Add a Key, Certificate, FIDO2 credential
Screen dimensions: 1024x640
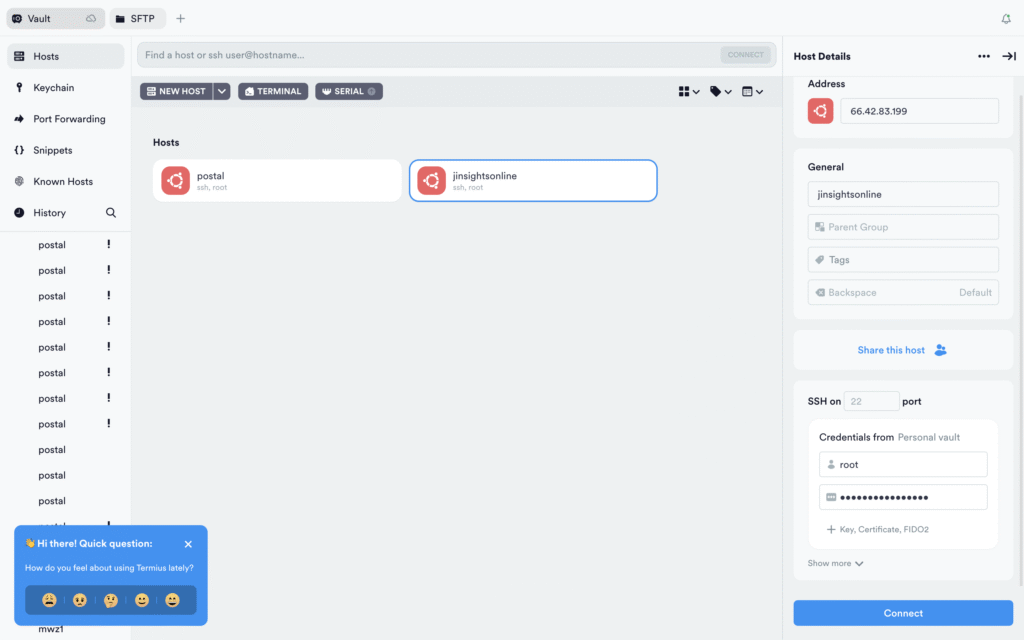click(x=878, y=529)
